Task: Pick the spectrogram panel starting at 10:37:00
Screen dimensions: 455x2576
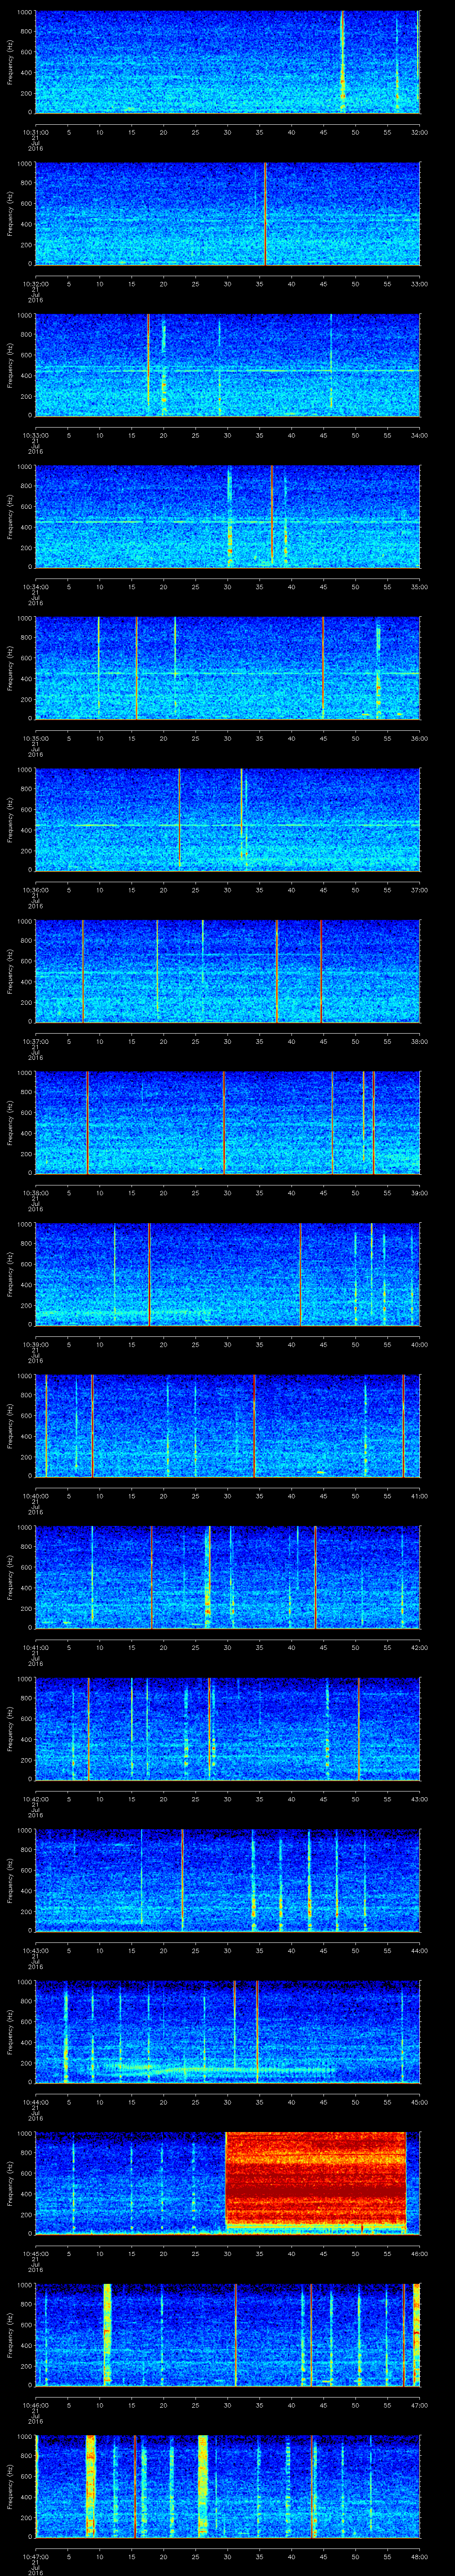Action: [x=227, y=971]
